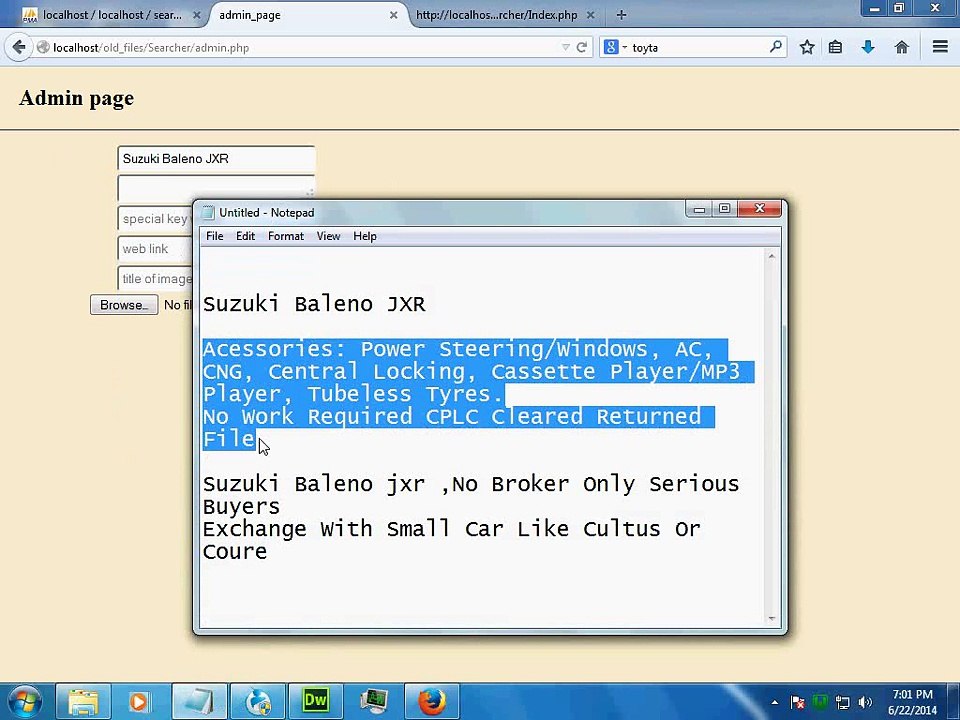Open Notepad Edit menu
The image size is (960, 720).
[246, 236]
